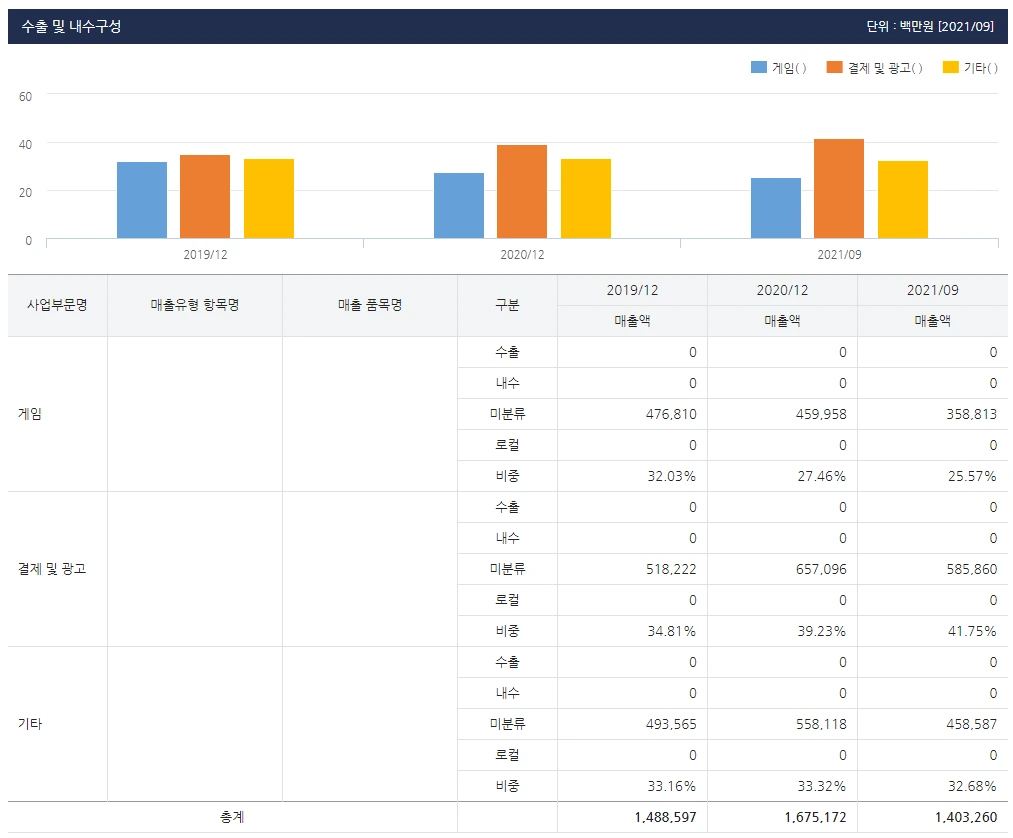
Task: Click the total 1,403,260
Action: [966, 817]
